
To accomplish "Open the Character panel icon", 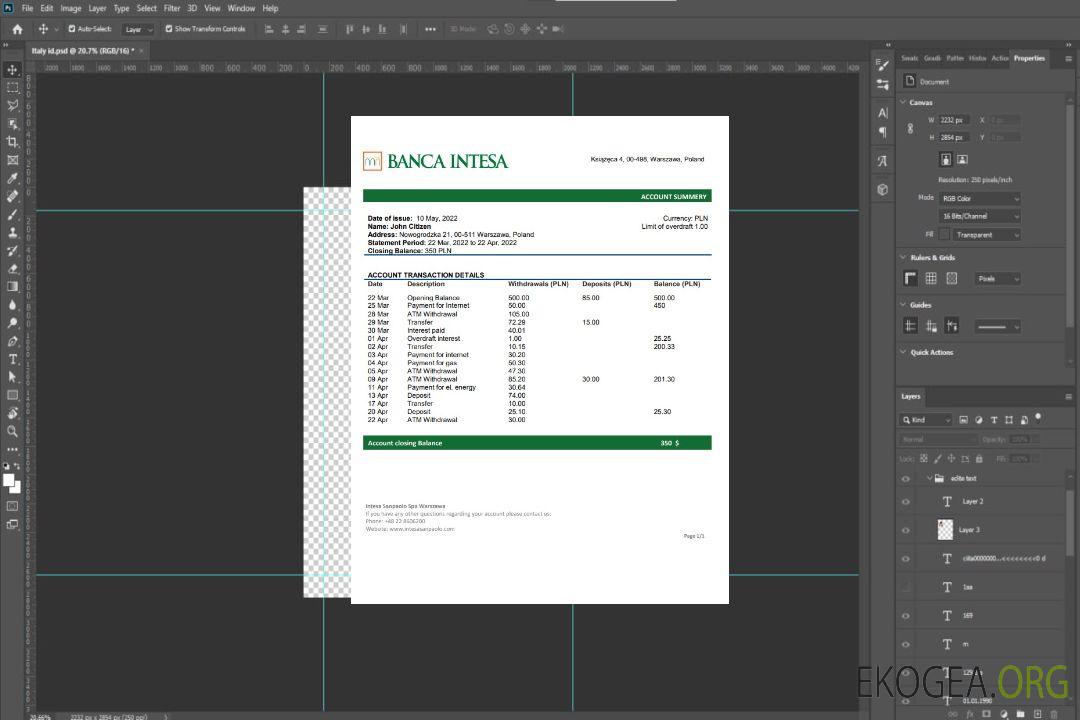I will [x=882, y=112].
